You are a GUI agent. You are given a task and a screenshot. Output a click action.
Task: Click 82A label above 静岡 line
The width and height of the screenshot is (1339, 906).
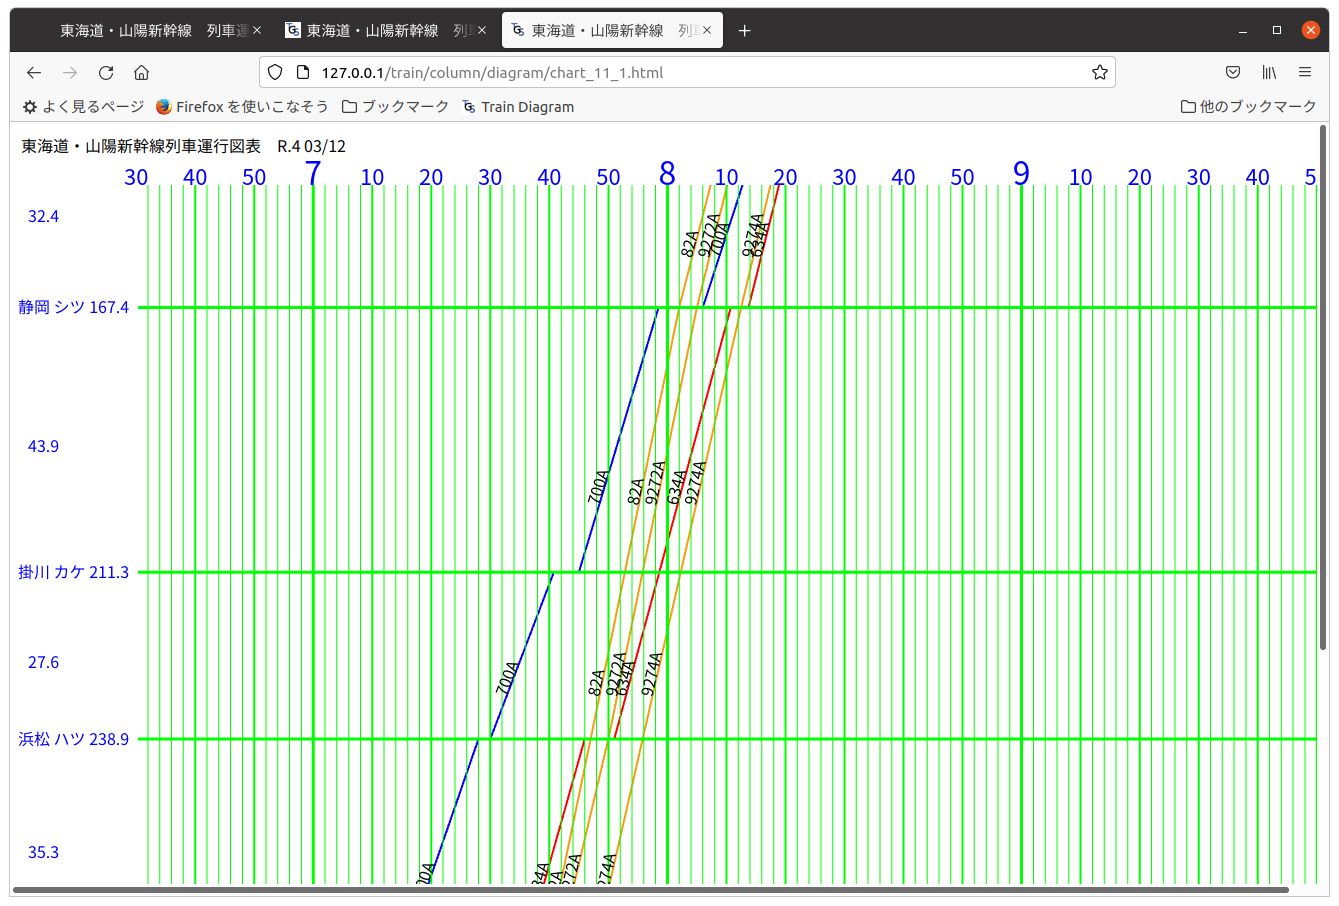click(690, 244)
